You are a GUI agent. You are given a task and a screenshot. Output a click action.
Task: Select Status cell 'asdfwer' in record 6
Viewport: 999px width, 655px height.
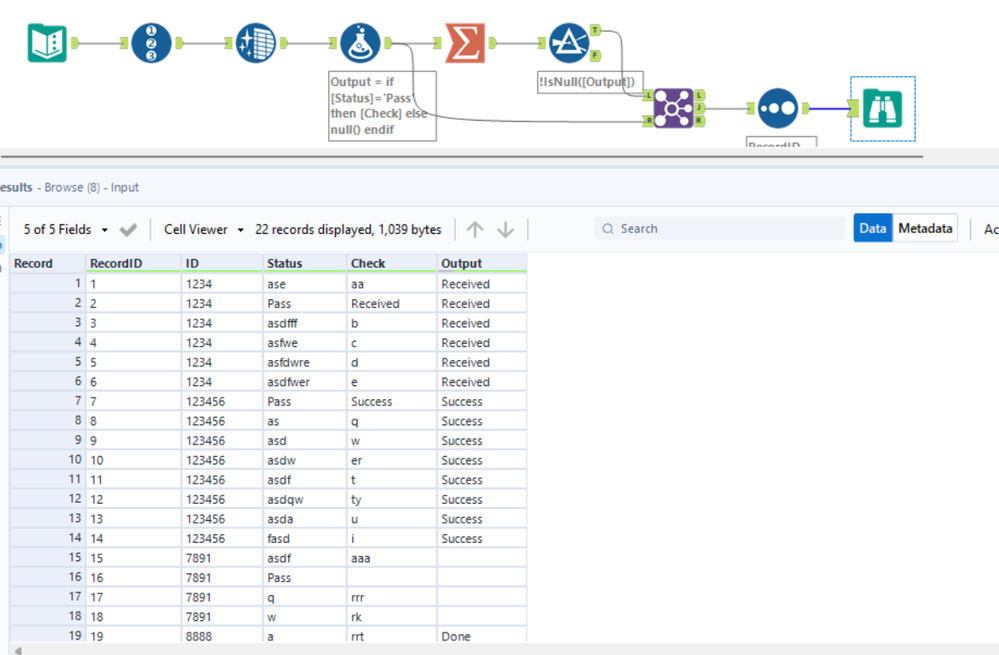point(305,382)
